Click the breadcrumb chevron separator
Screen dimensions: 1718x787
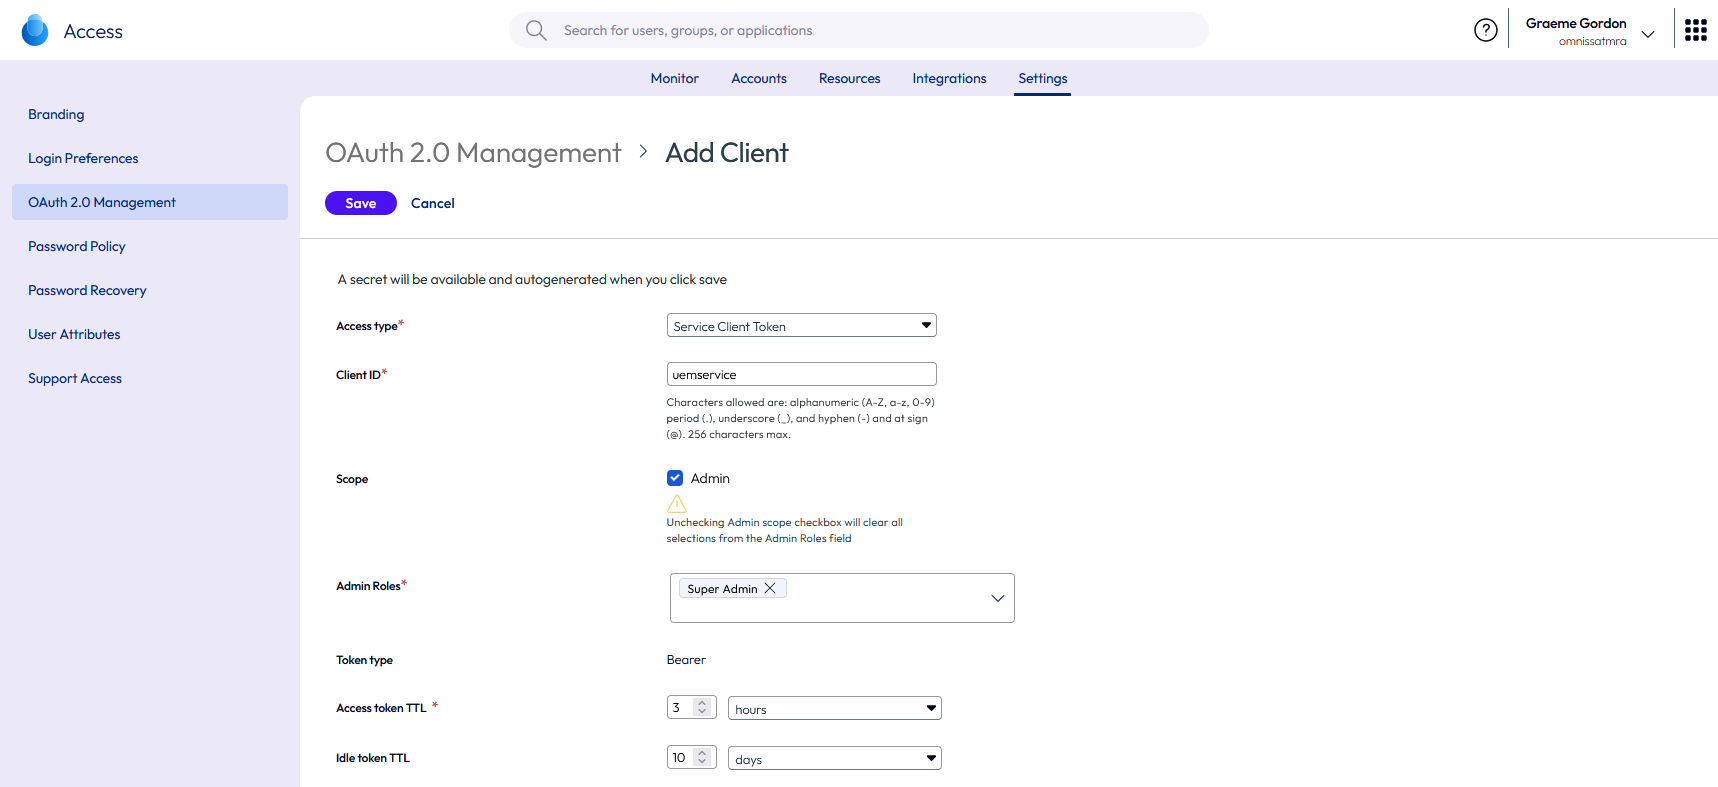click(x=643, y=152)
